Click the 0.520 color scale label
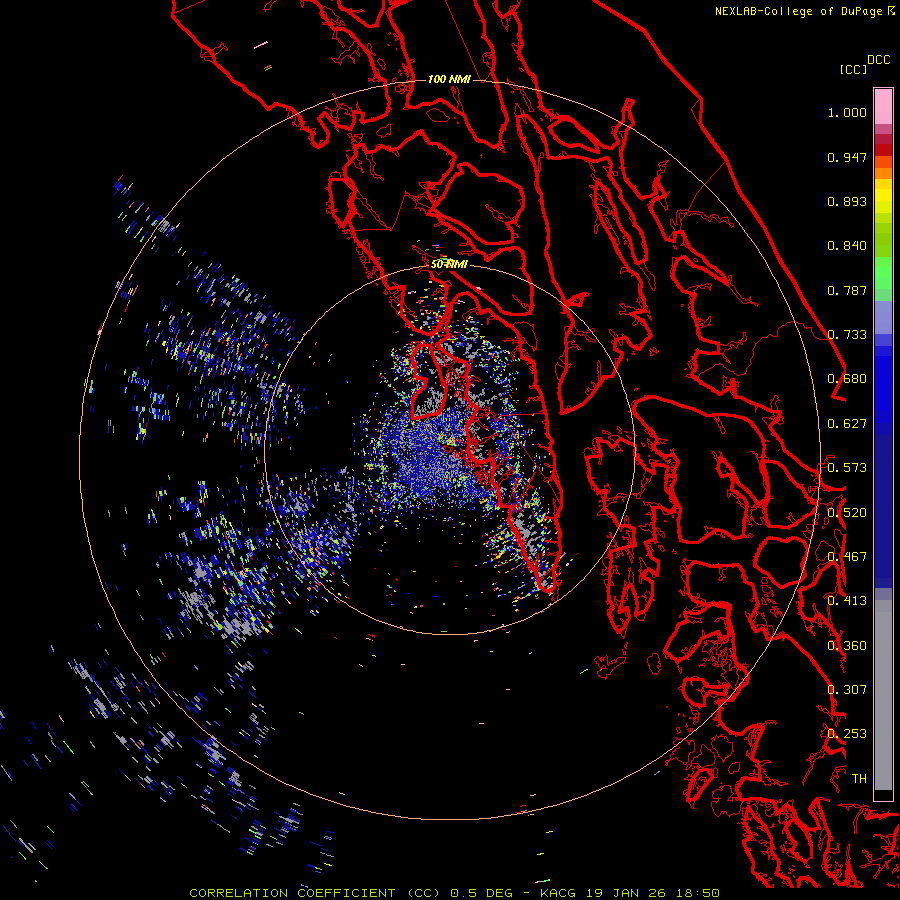 847,512
